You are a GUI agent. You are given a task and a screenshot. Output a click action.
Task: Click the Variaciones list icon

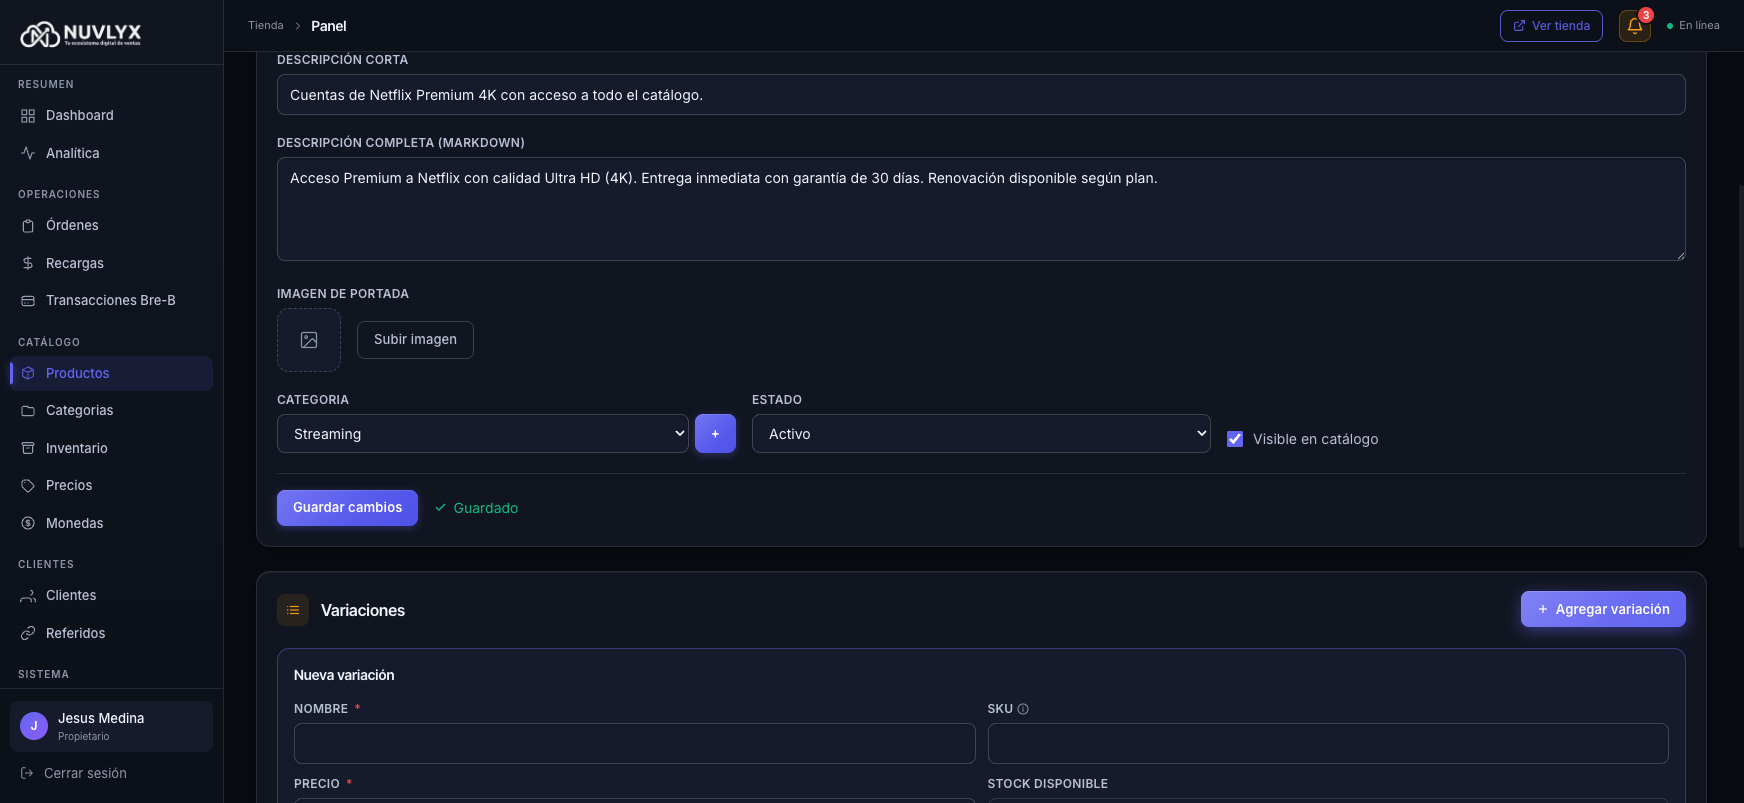tap(293, 610)
